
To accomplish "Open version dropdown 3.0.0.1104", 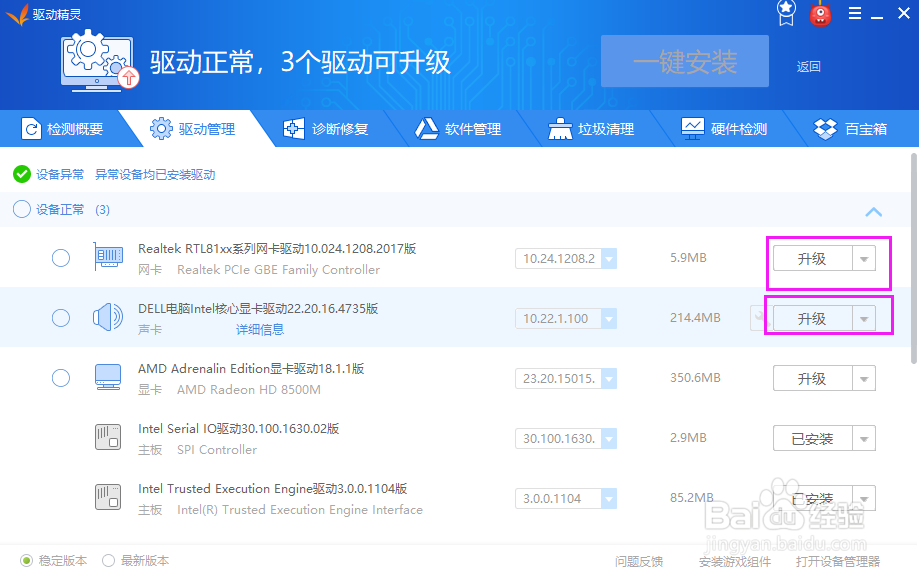I will [609, 499].
